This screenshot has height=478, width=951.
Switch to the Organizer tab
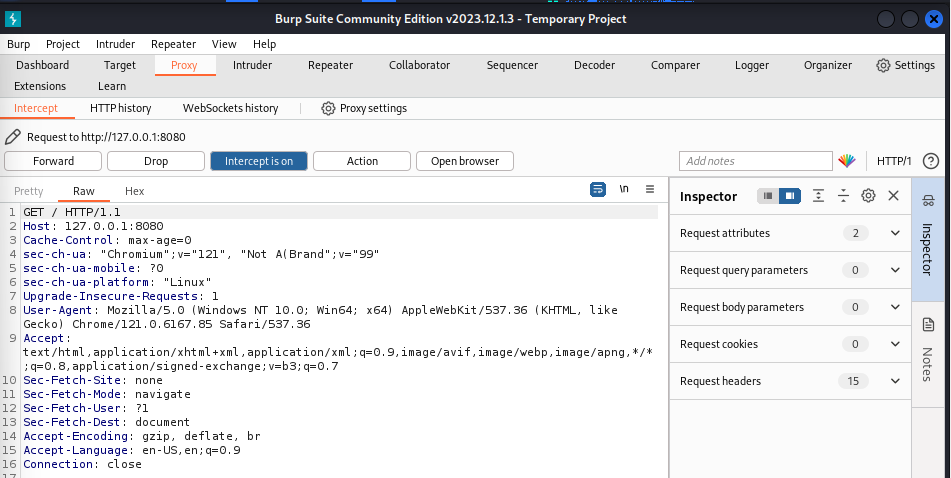tap(828, 66)
